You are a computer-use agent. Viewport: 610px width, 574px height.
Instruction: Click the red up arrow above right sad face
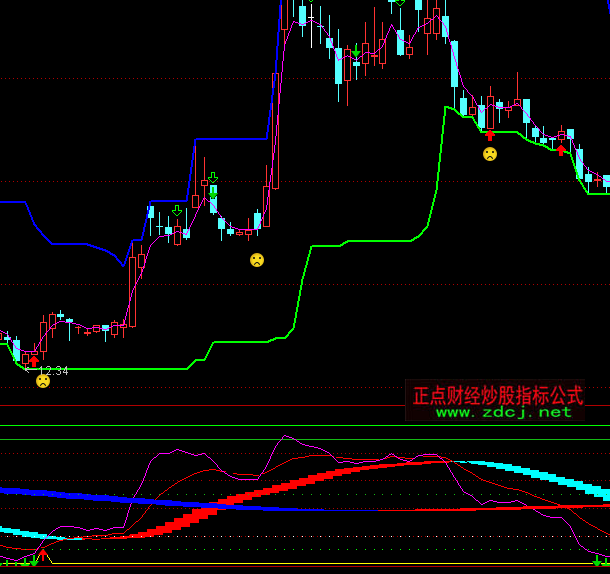tap(490, 135)
